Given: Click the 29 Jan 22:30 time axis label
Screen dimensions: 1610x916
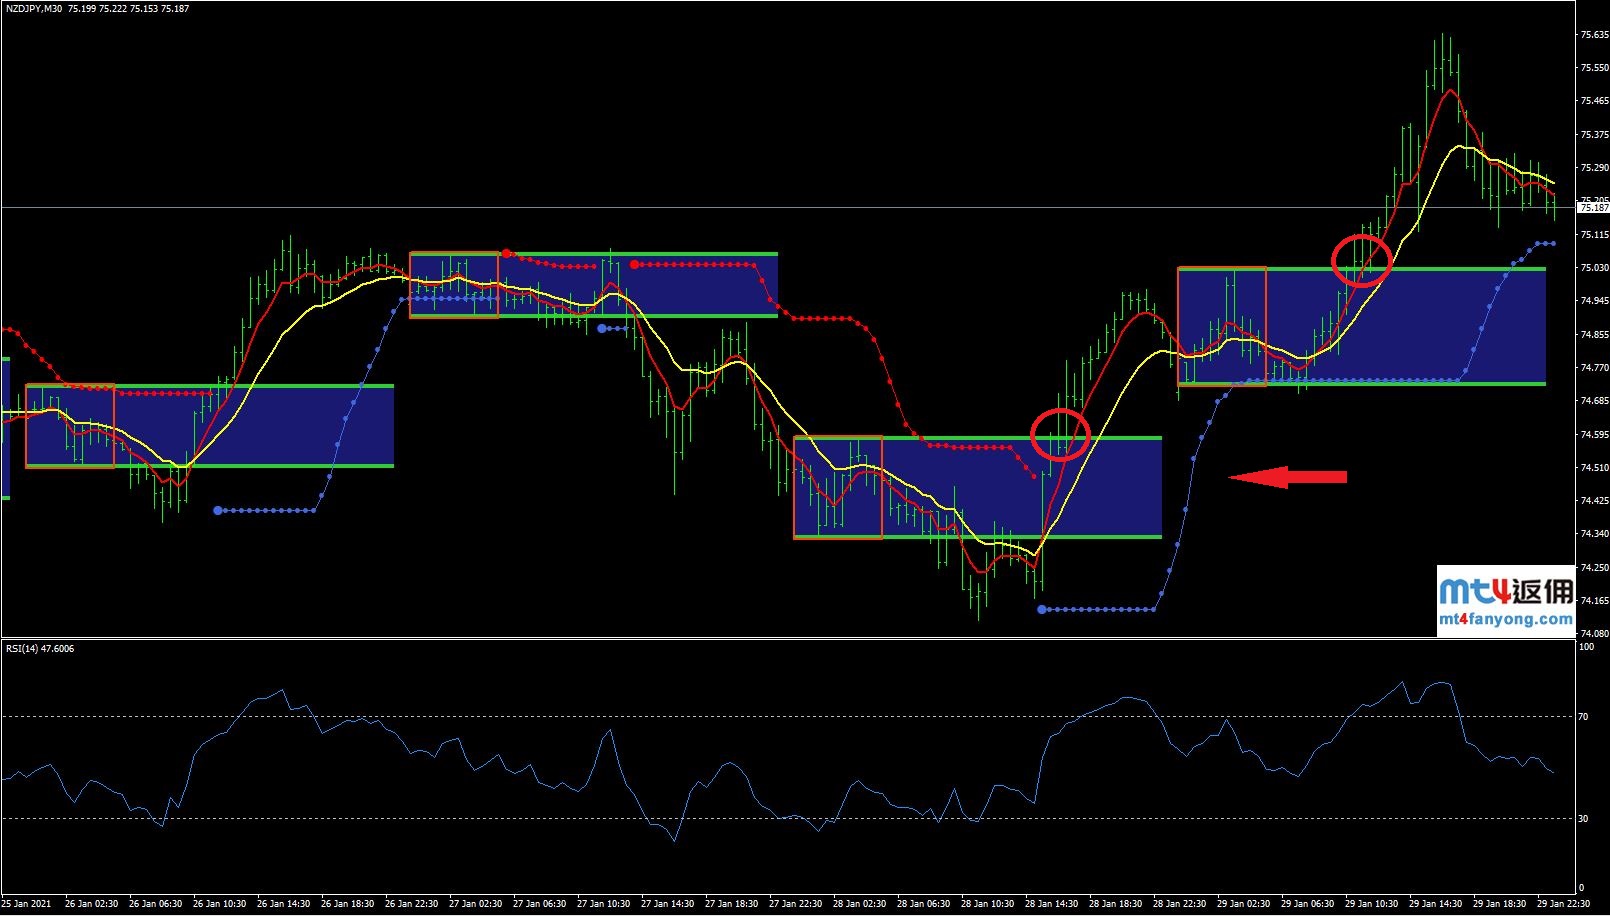Looking at the screenshot, I should point(1563,904).
